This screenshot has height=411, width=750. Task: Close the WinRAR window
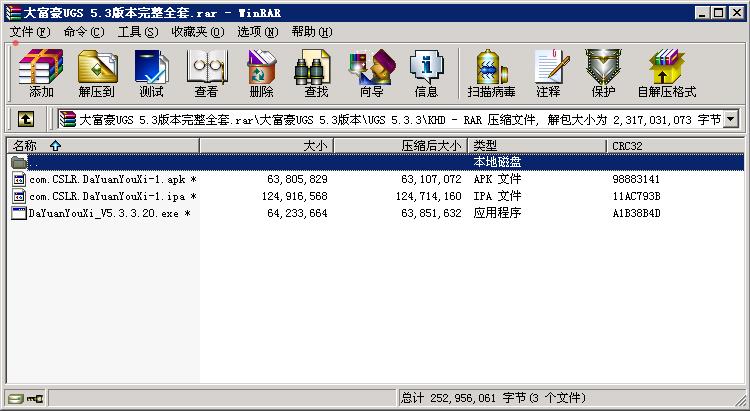[x=737, y=13]
